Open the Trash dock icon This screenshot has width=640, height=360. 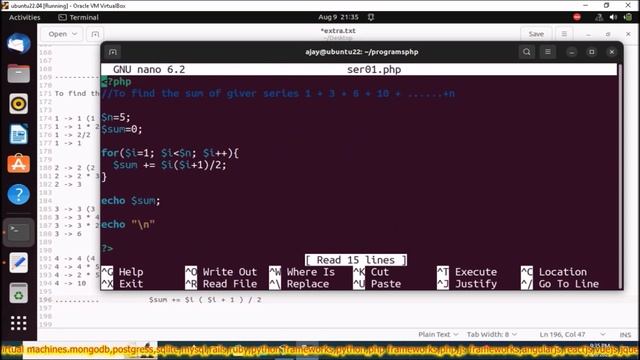coord(18,293)
